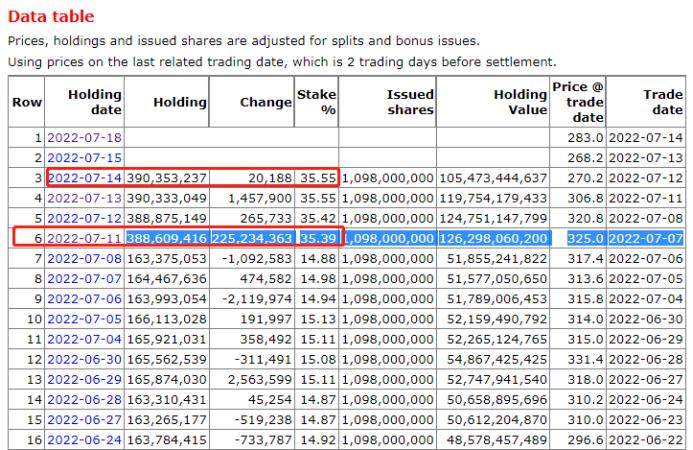
Task: Open holding date 2022-06-28
Action: click(x=84, y=400)
